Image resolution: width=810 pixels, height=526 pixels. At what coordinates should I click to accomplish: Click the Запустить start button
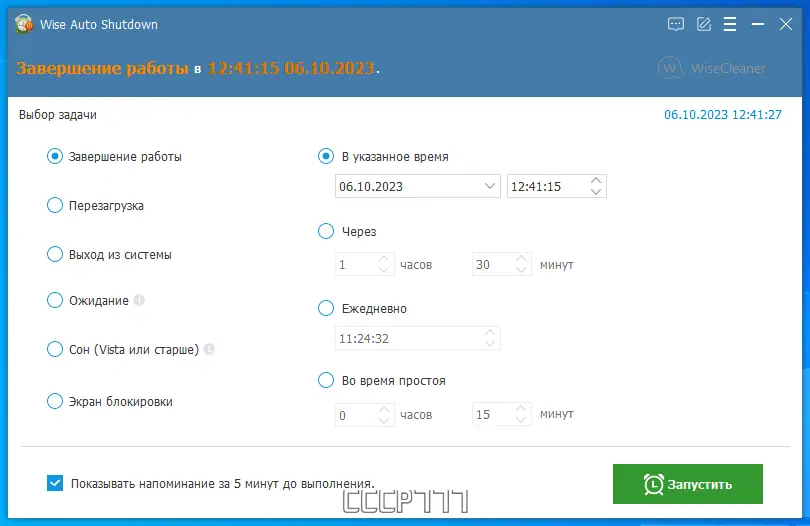coord(688,484)
